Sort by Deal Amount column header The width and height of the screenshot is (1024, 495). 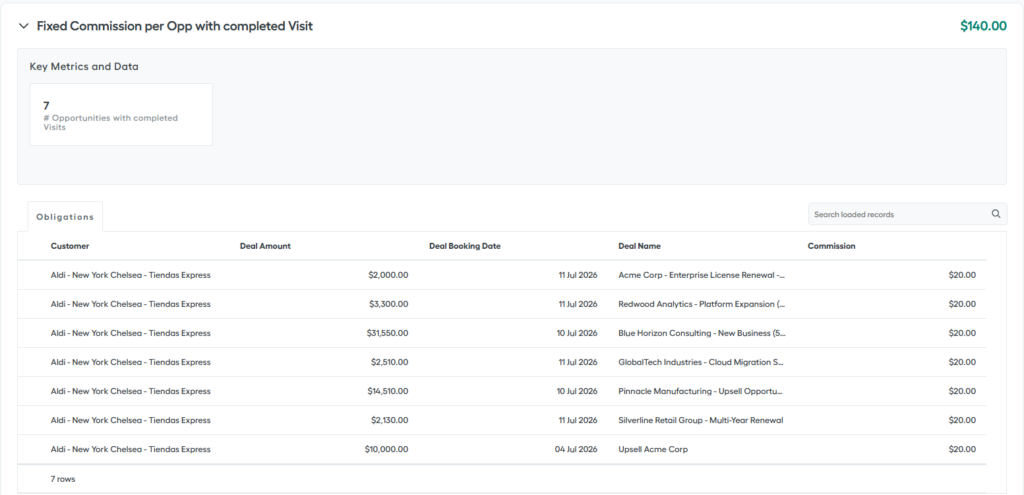point(265,246)
